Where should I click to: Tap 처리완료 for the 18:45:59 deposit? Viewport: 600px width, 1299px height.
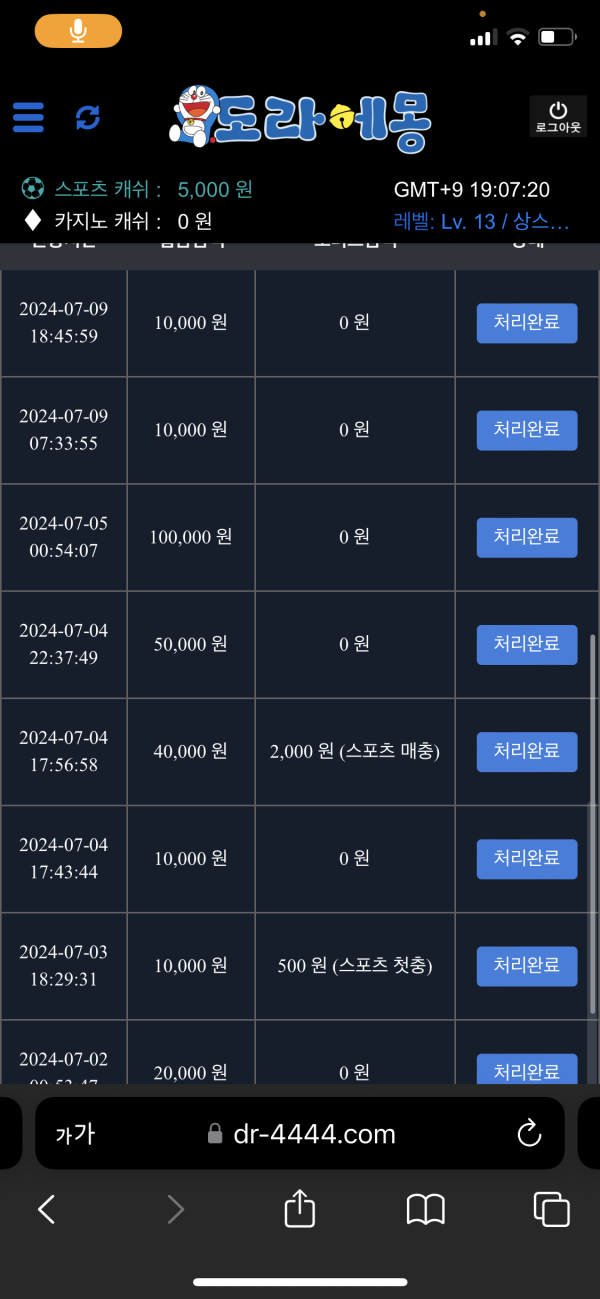click(x=527, y=323)
